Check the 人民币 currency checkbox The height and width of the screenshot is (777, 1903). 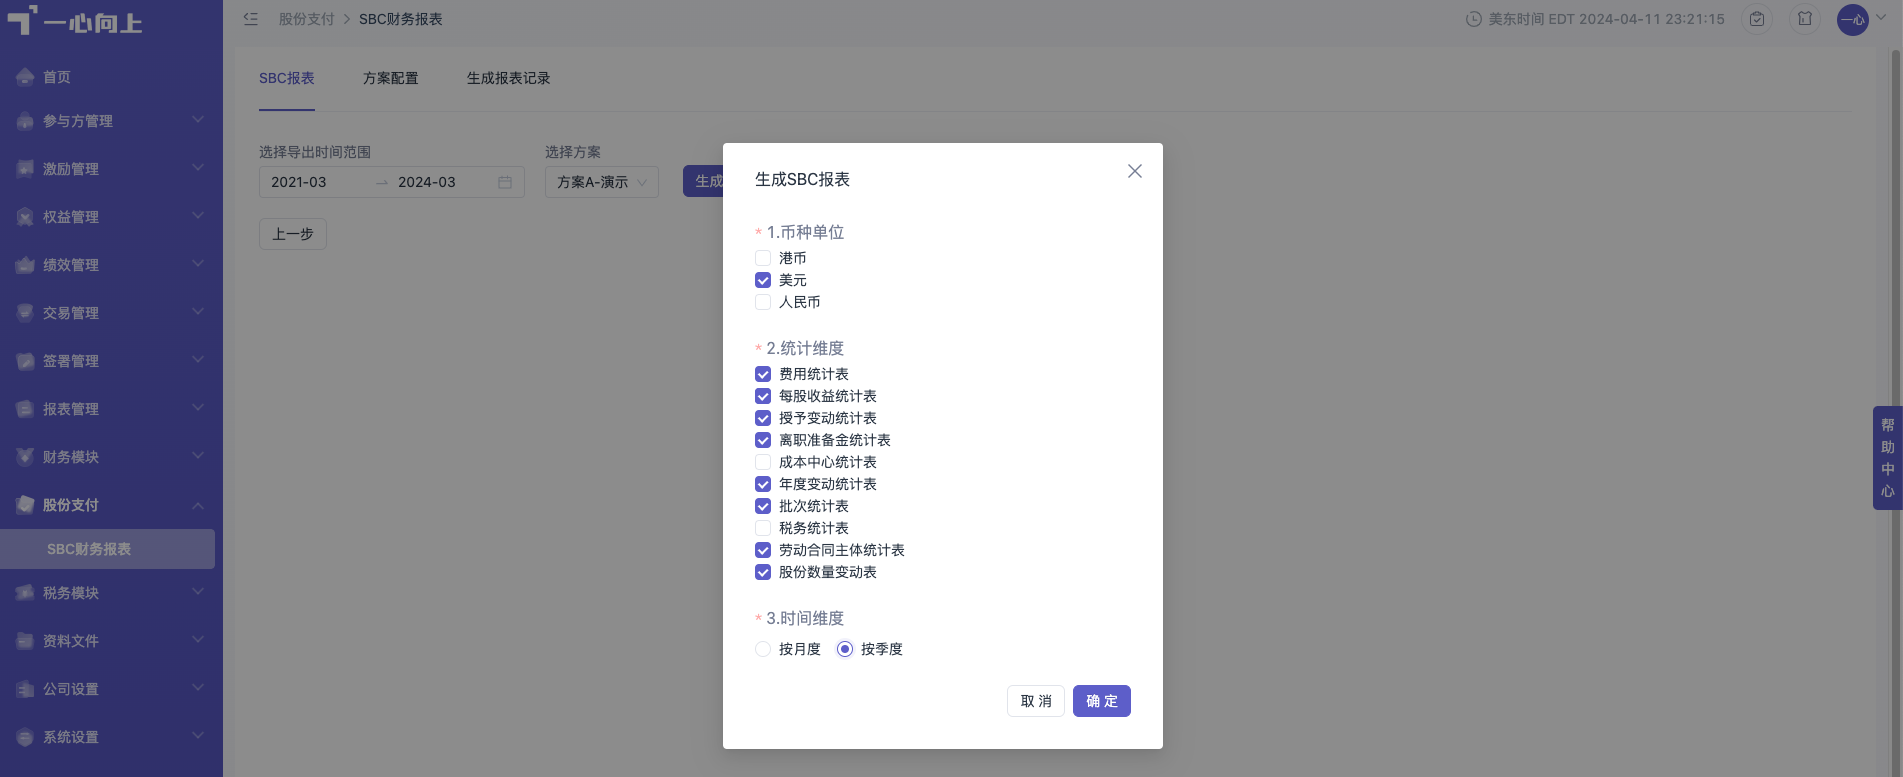tap(763, 302)
